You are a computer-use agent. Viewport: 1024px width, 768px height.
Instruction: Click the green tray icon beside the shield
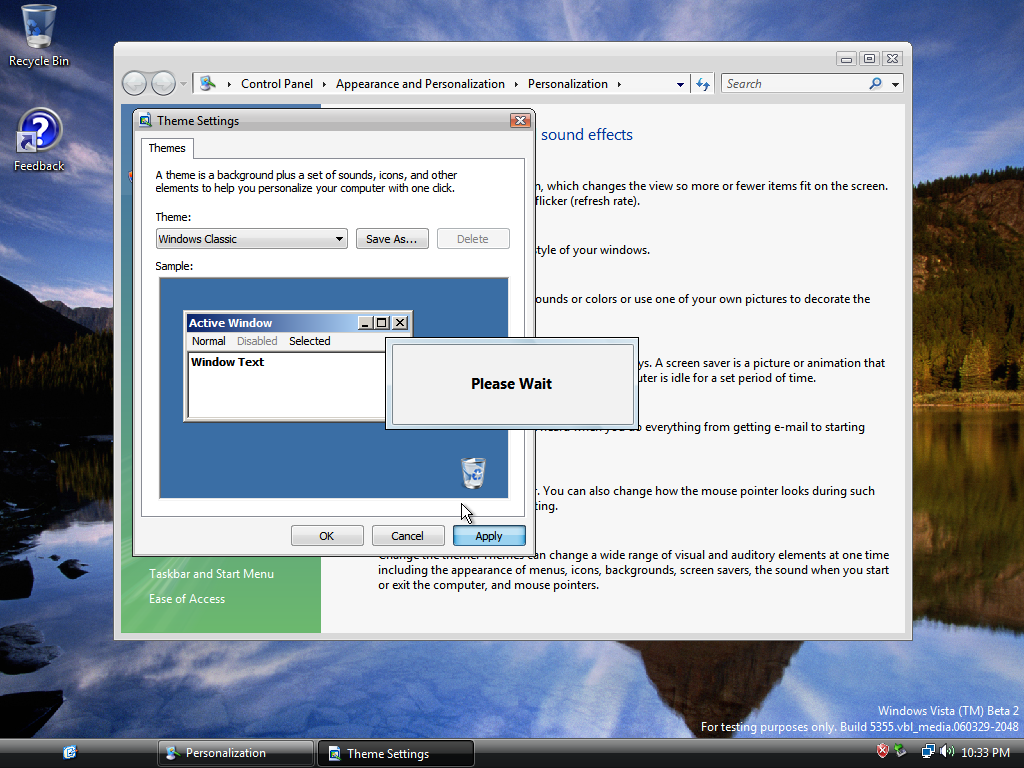(901, 751)
